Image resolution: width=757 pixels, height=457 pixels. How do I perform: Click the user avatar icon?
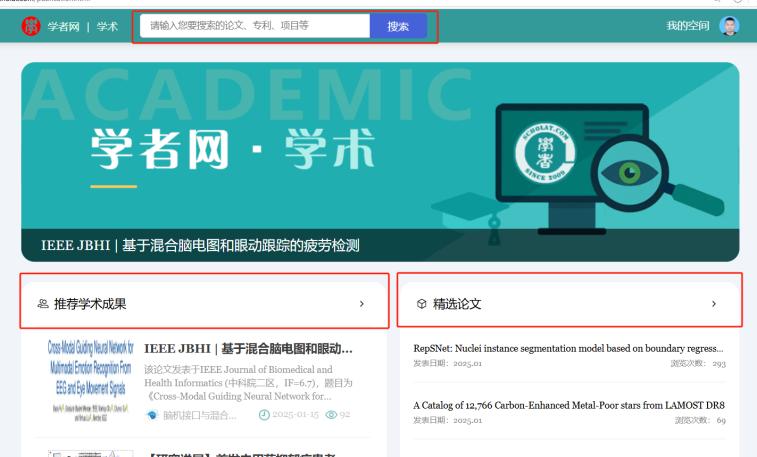click(729, 26)
